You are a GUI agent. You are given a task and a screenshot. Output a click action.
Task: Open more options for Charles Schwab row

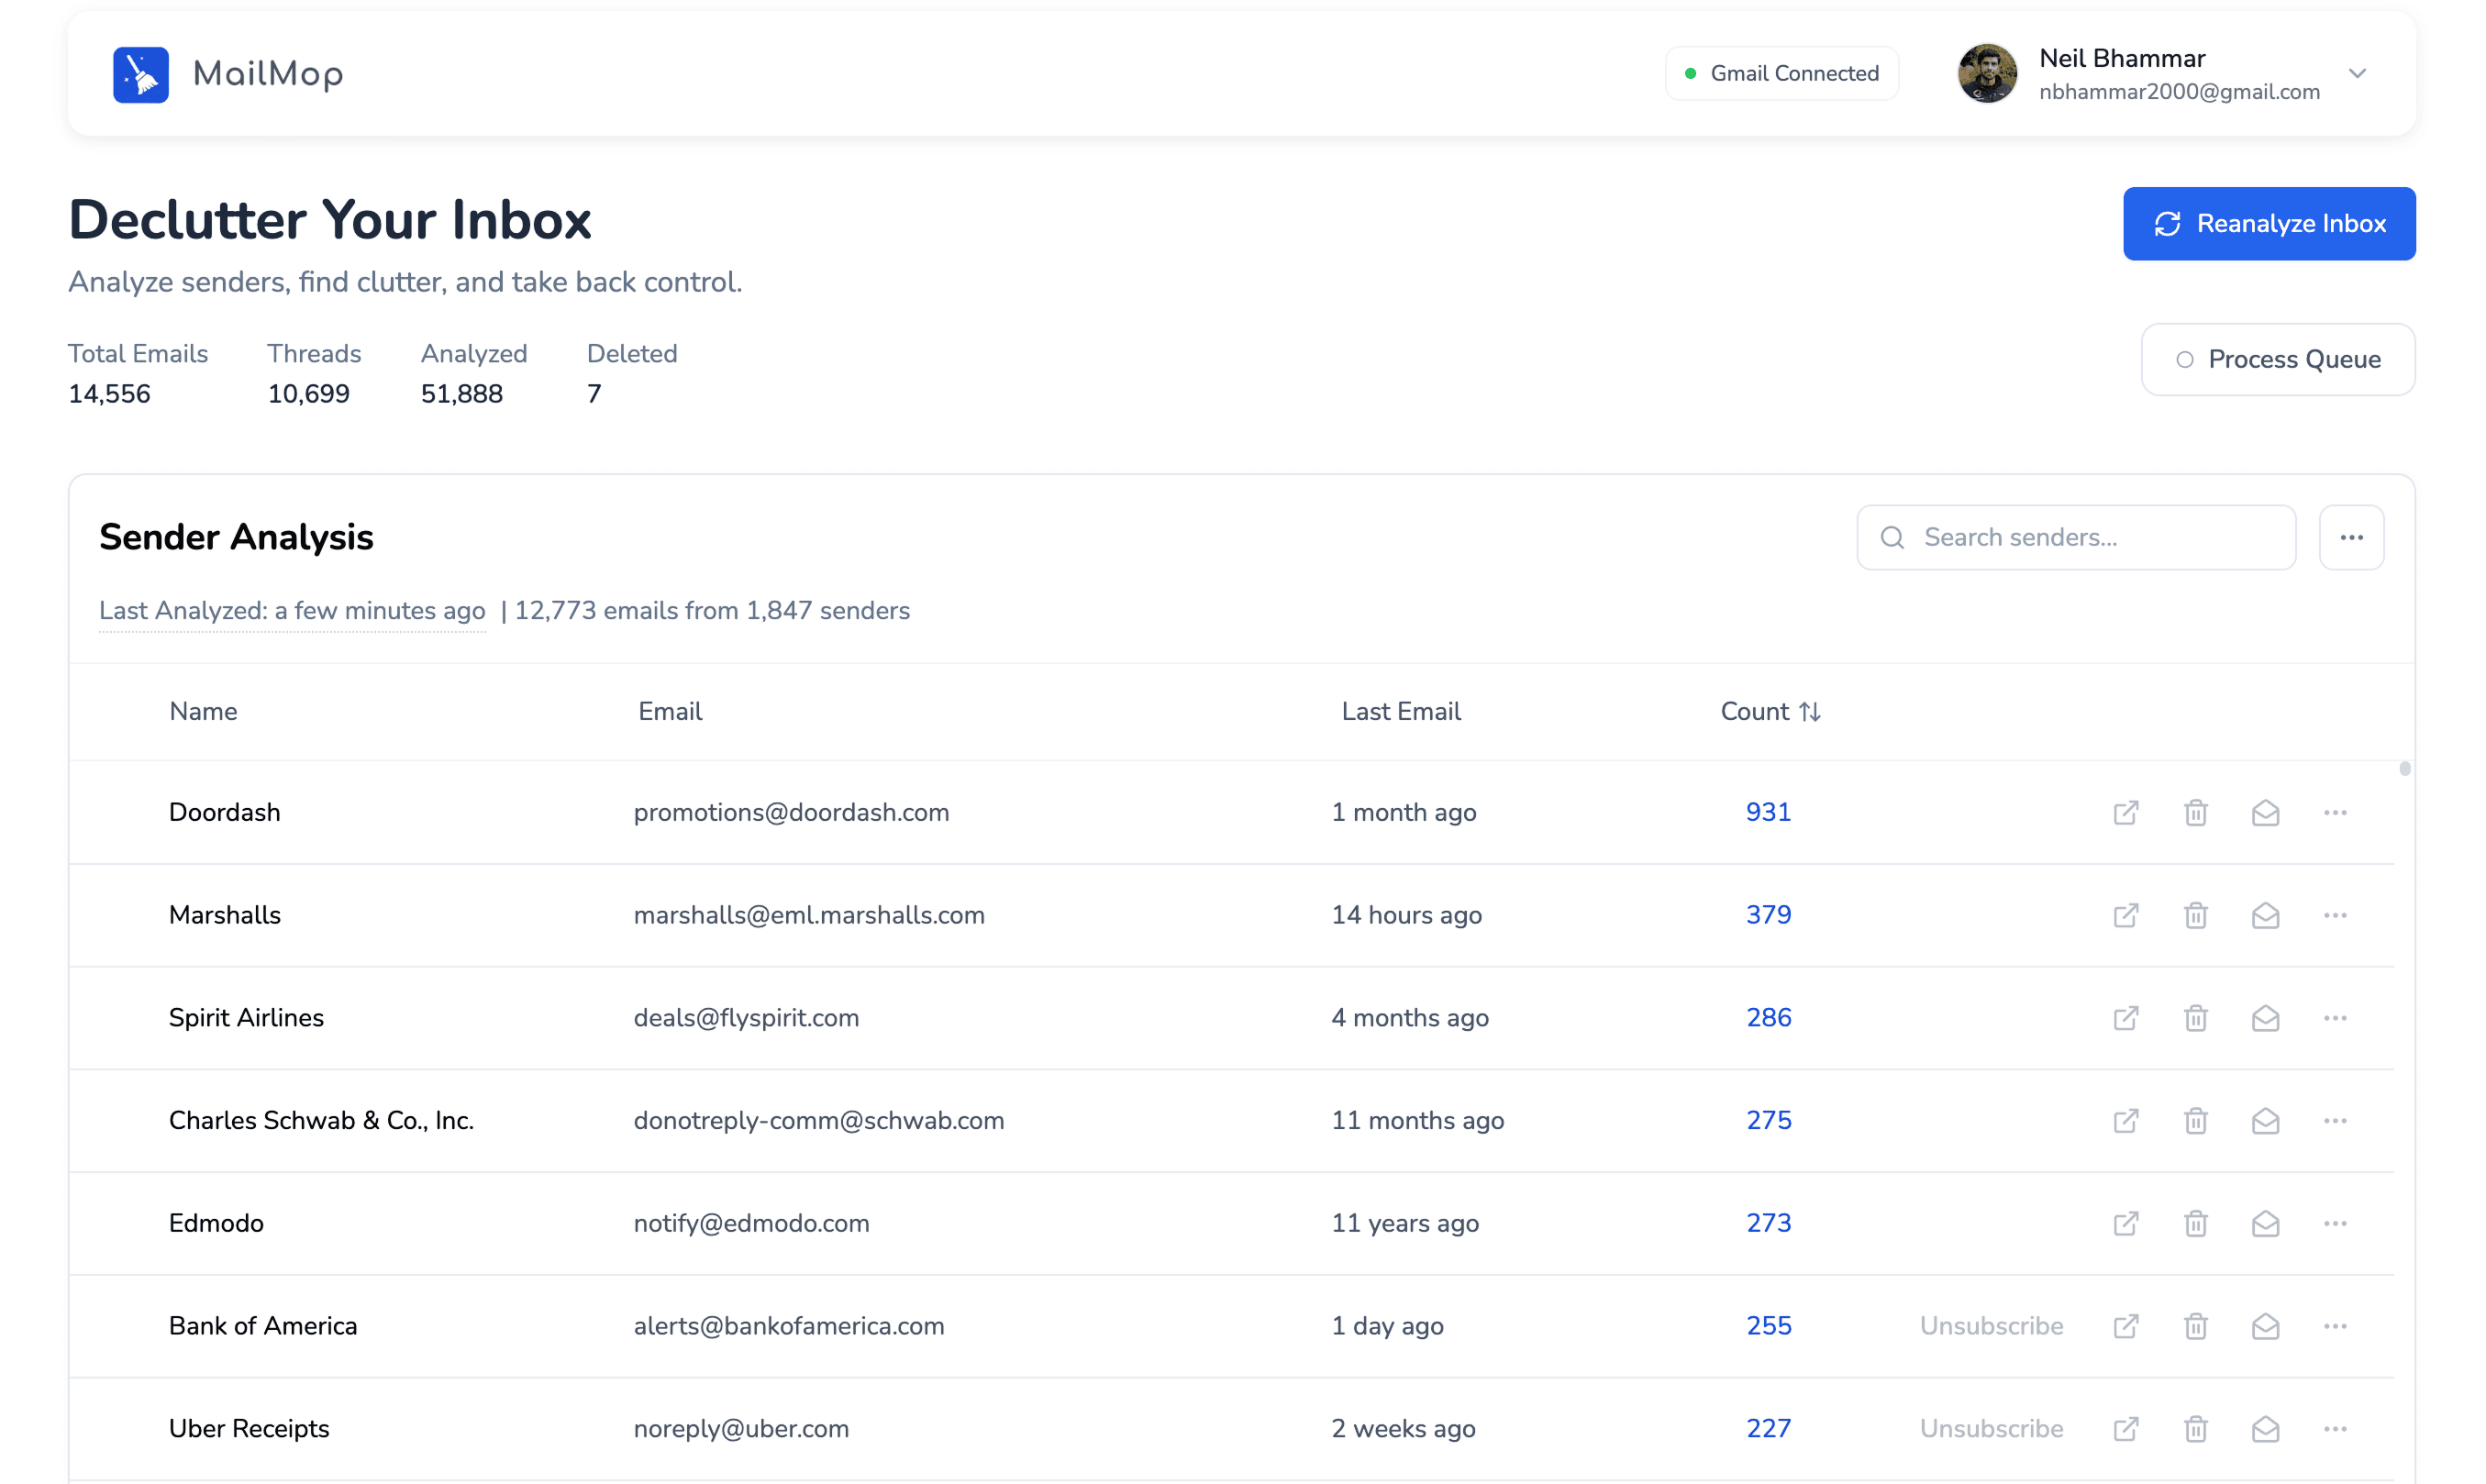(x=2336, y=1121)
